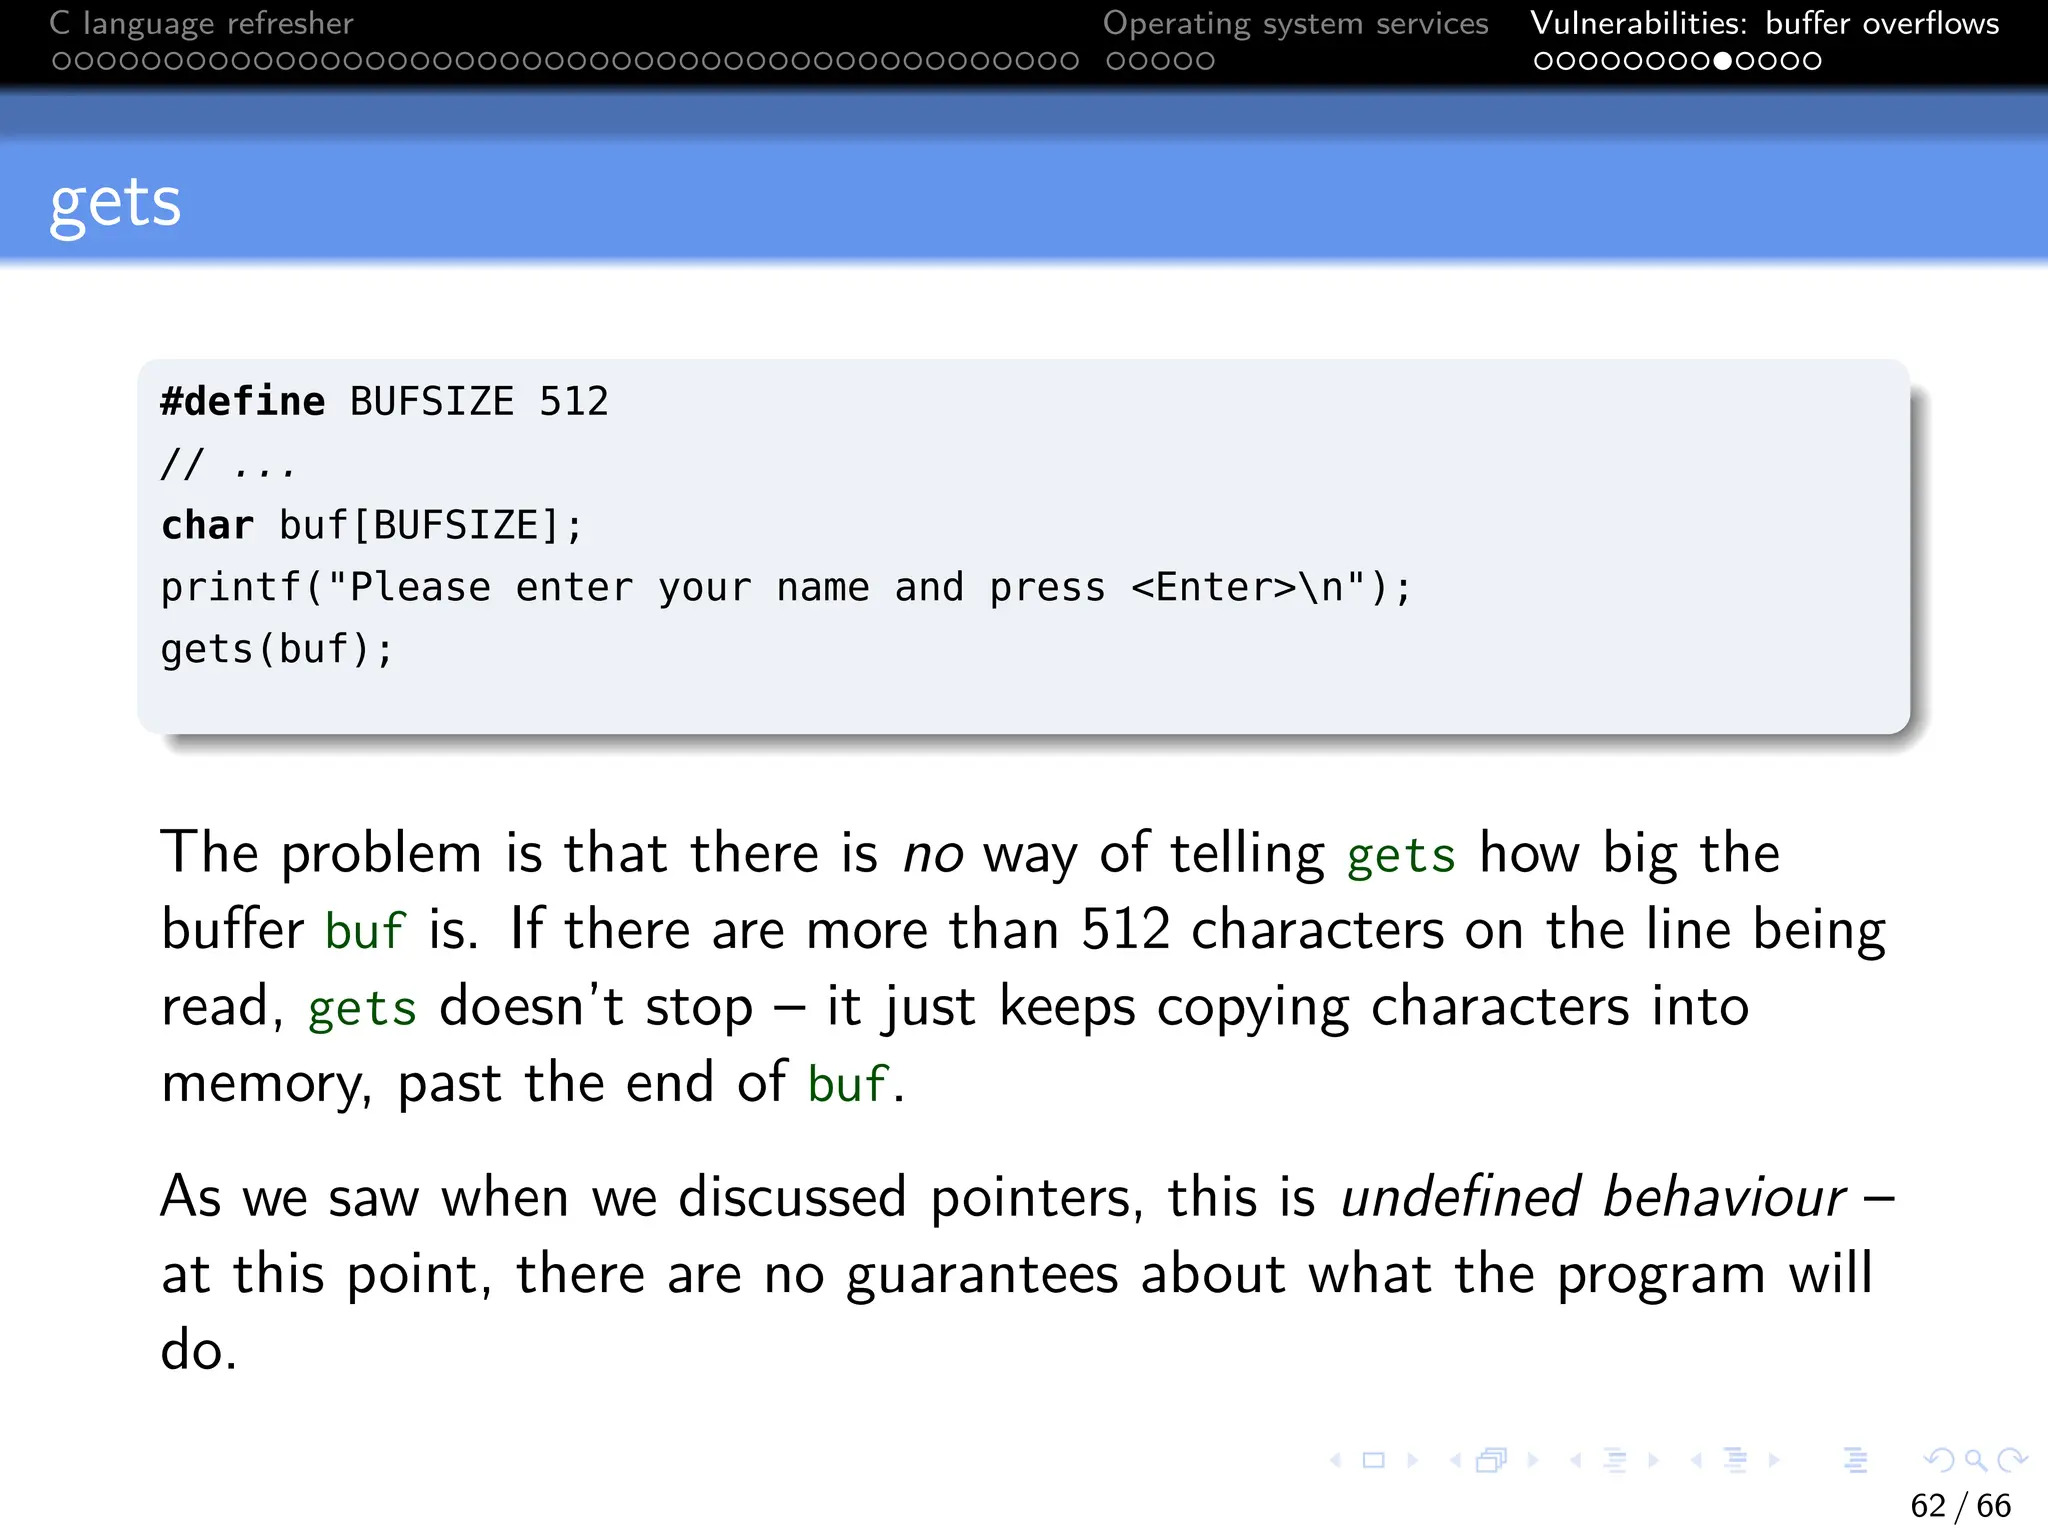Screen dimensions: 2048x1536
Task: Click the 'gets(buf);' code line
Action: (x=278, y=650)
